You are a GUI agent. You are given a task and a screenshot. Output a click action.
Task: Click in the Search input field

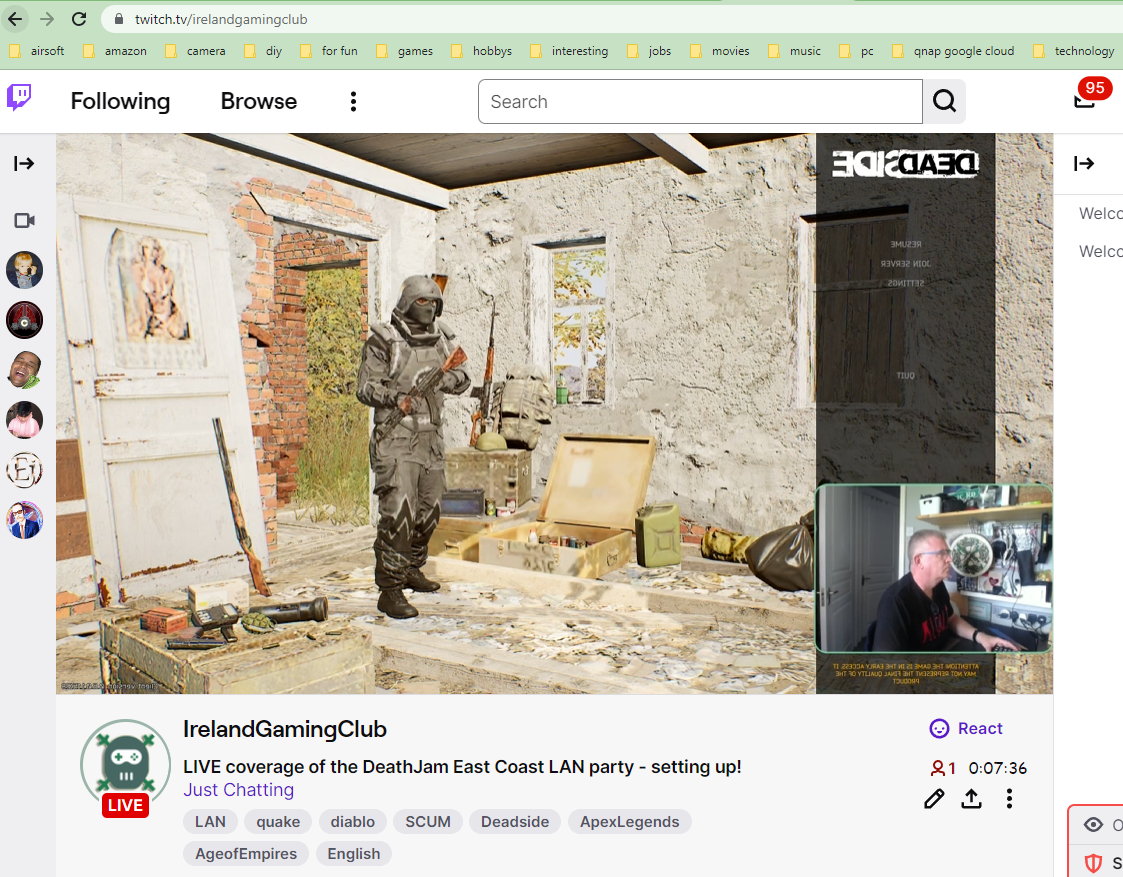[700, 101]
